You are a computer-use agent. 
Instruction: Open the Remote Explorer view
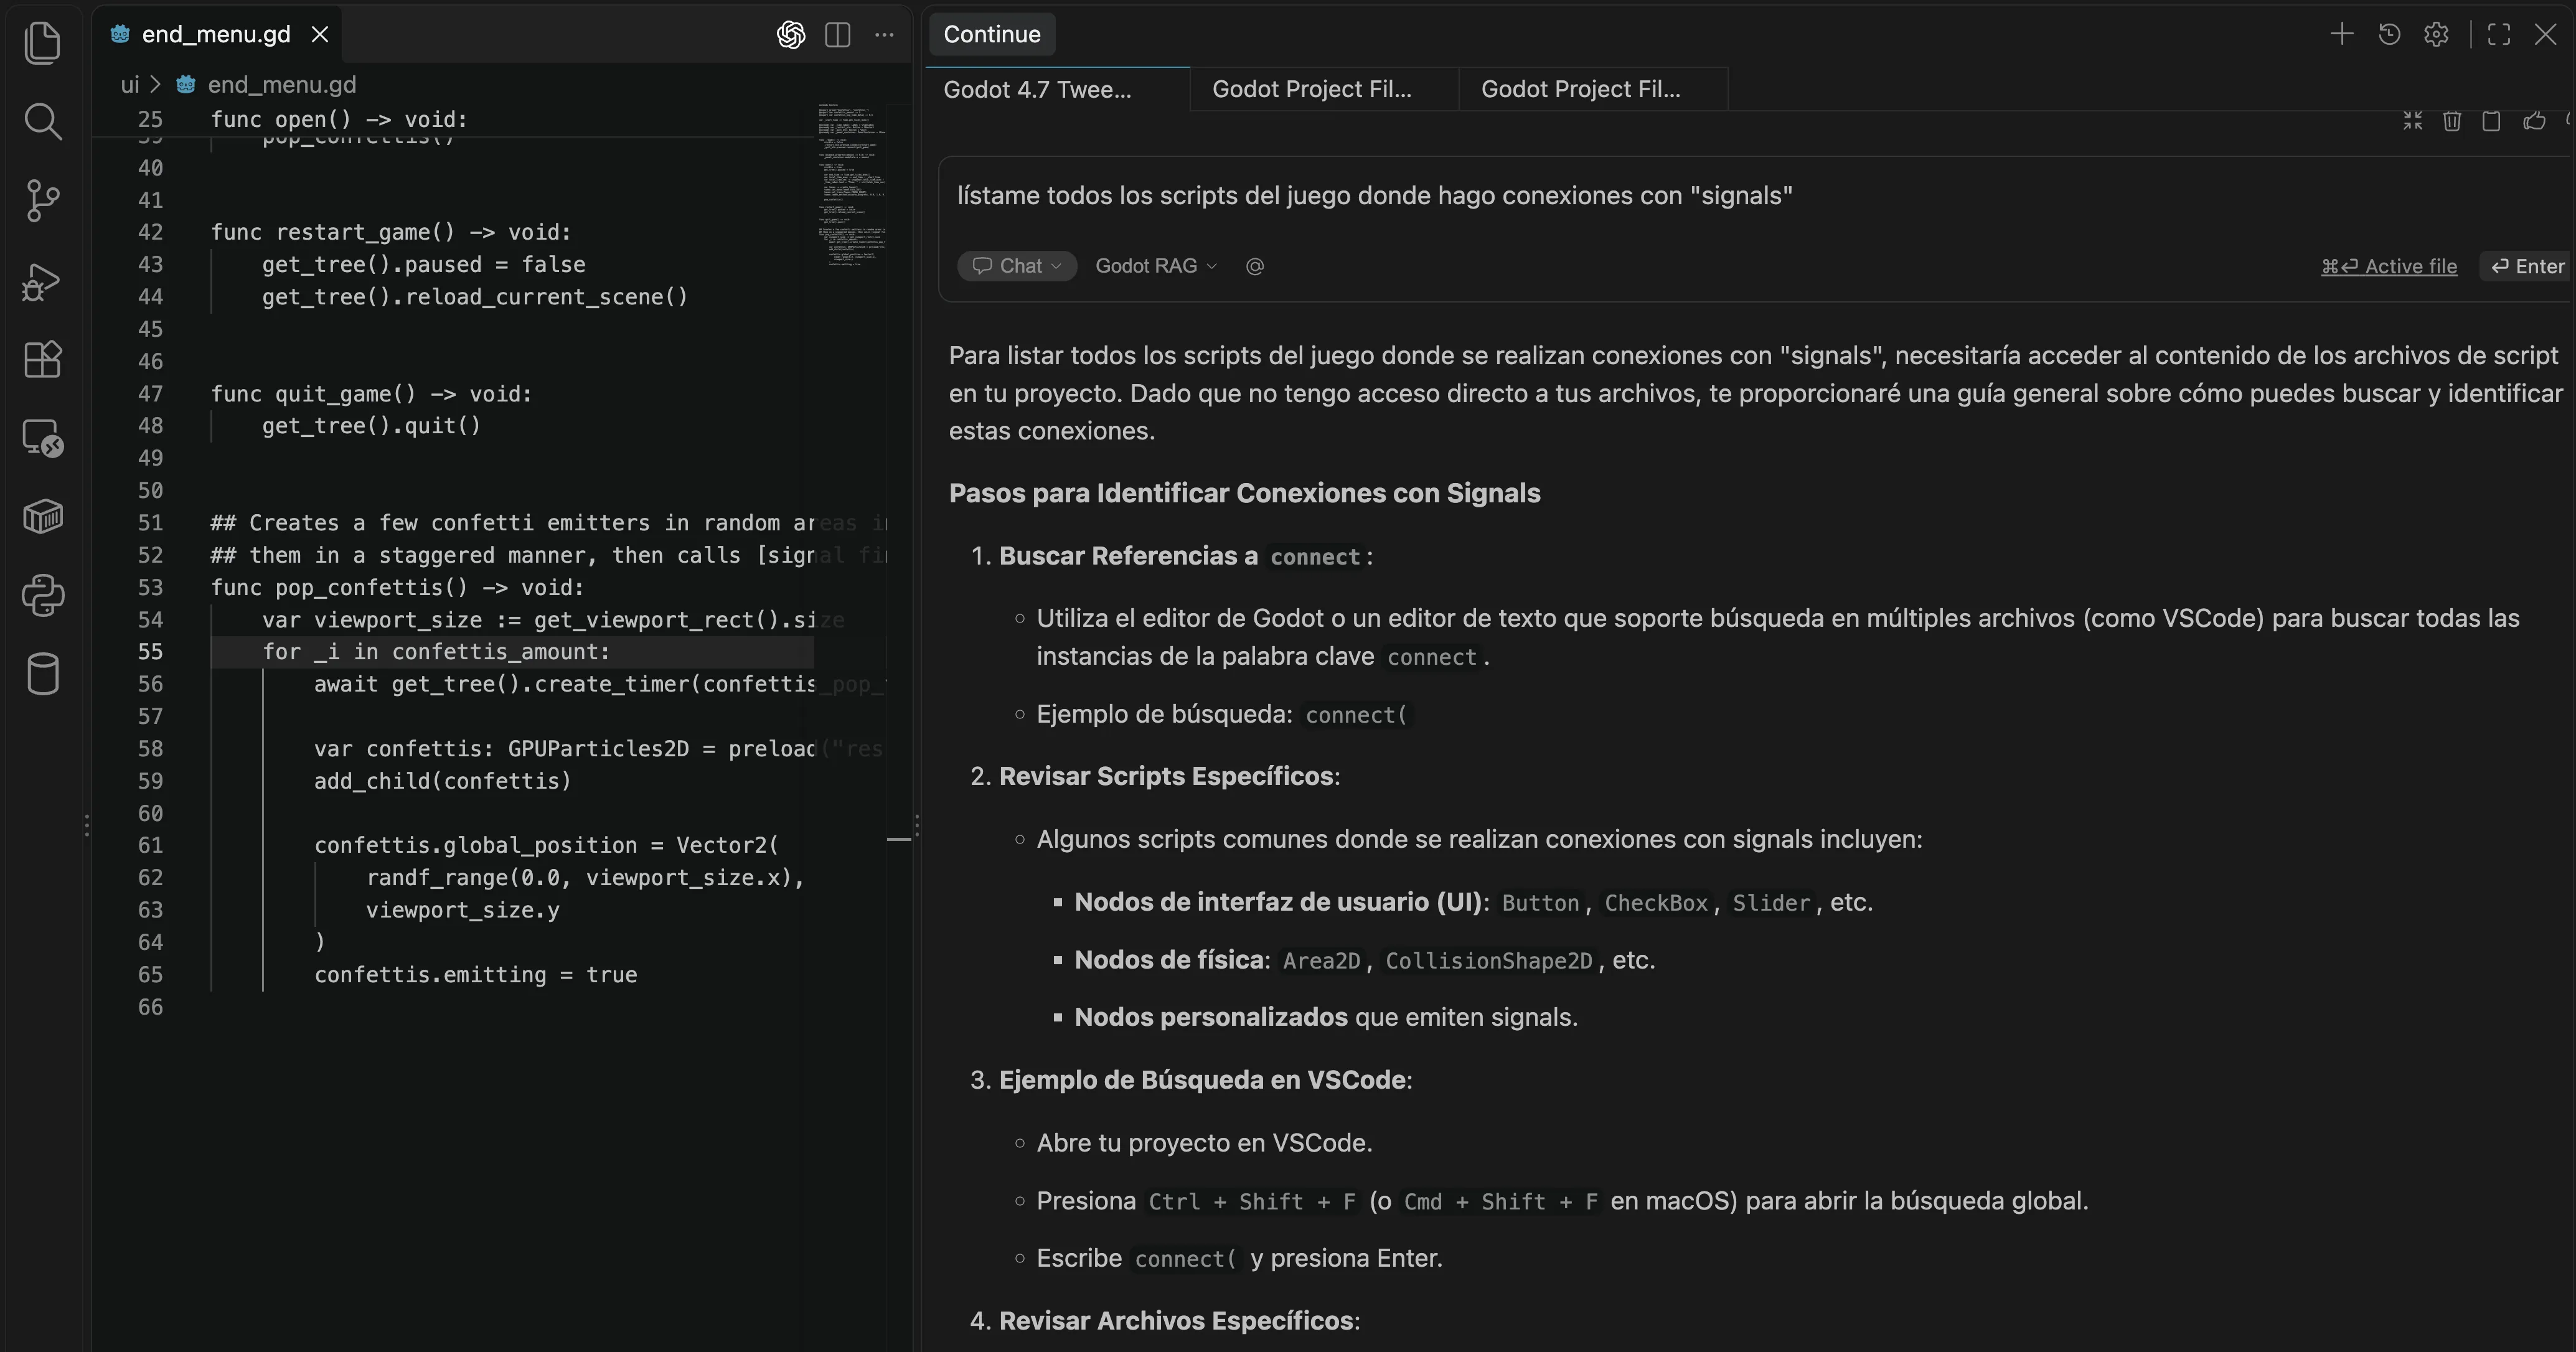pyautogui.click(x=42, y=438)
